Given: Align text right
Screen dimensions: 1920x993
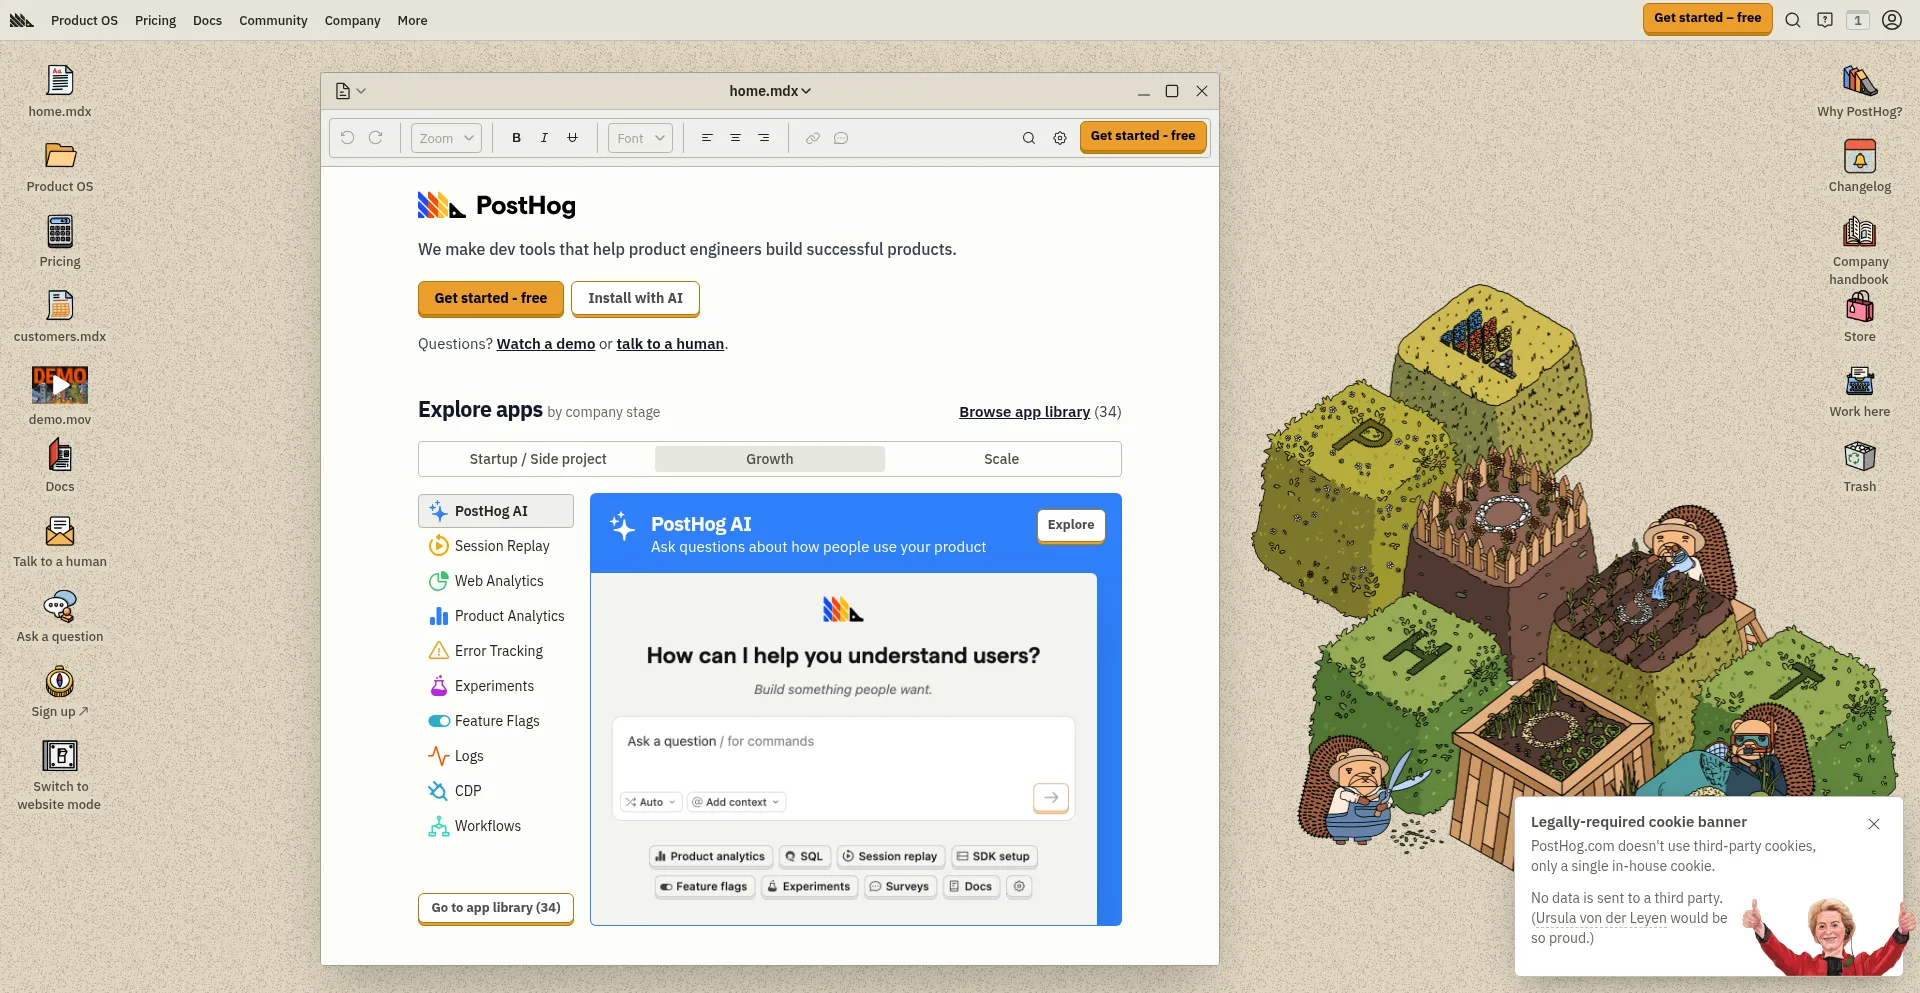Looking at the screenshot, I should (x=763, y=138).
